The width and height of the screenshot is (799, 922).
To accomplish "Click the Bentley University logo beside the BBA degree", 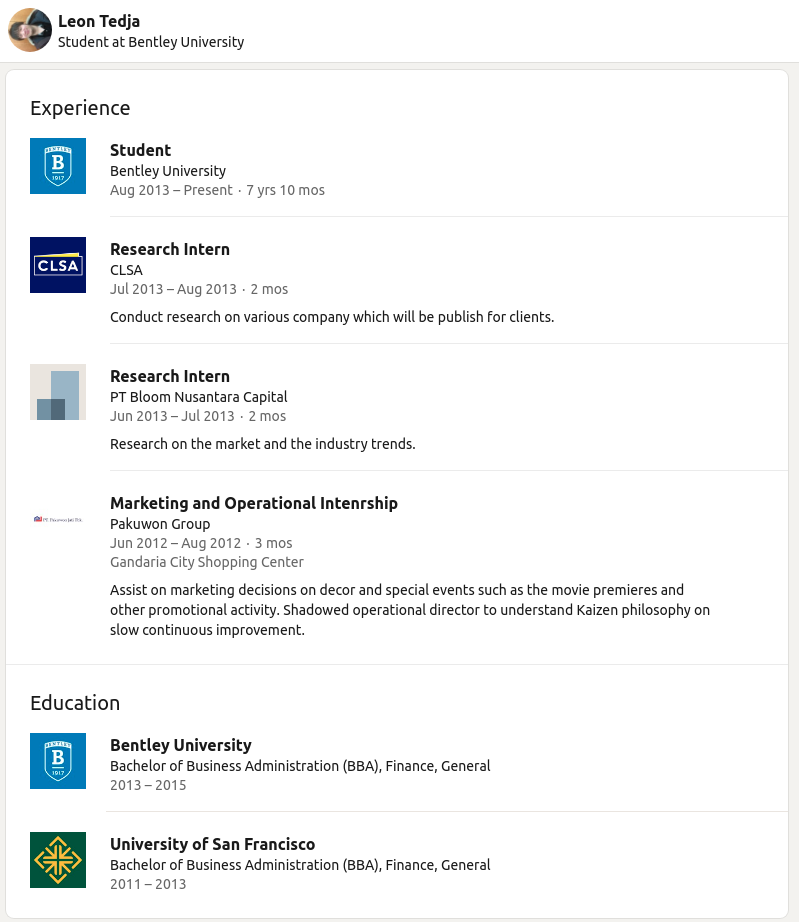I will 58,761.
